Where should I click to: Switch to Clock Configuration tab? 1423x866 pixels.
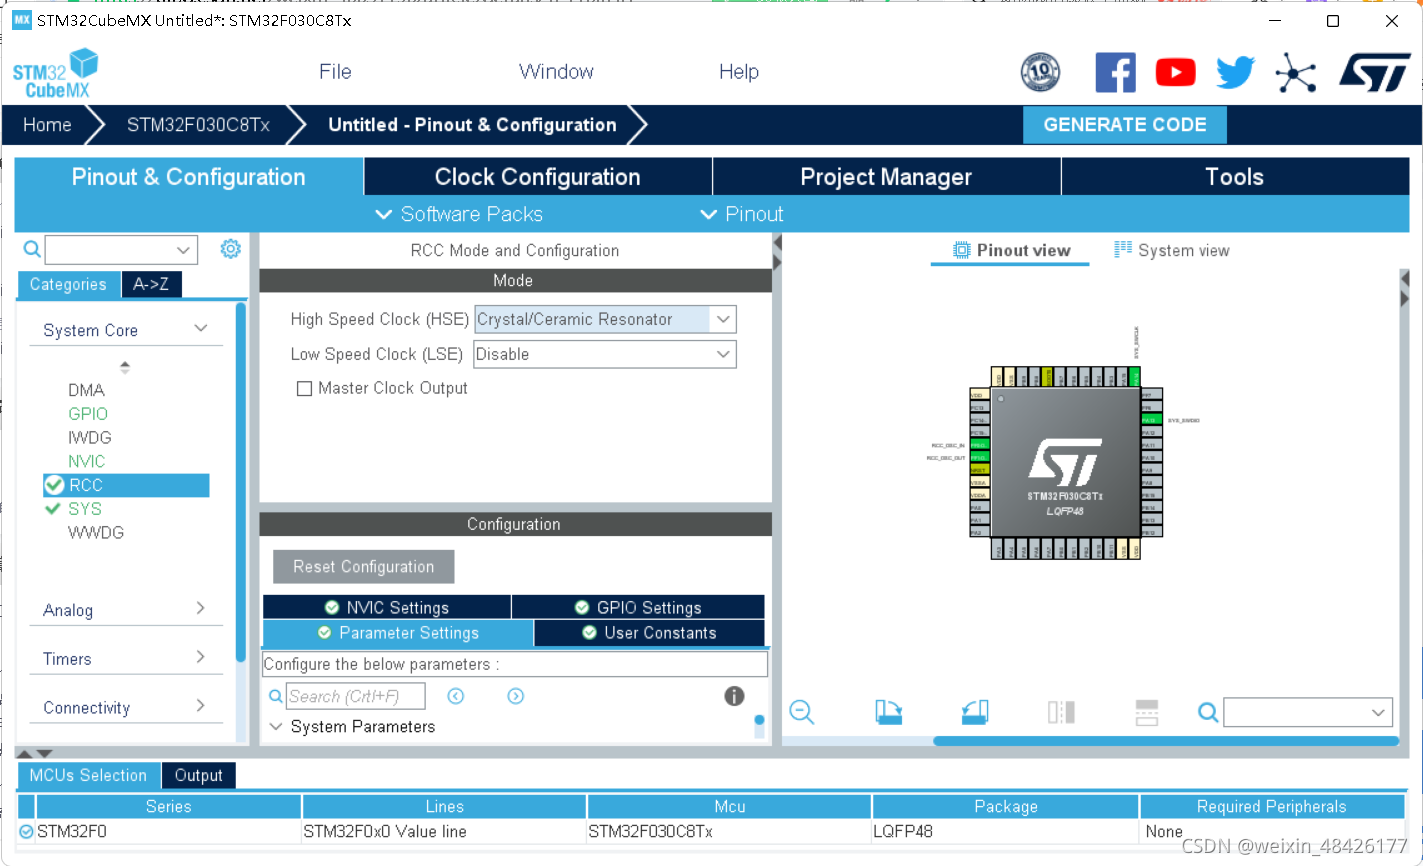coord(538,177)
